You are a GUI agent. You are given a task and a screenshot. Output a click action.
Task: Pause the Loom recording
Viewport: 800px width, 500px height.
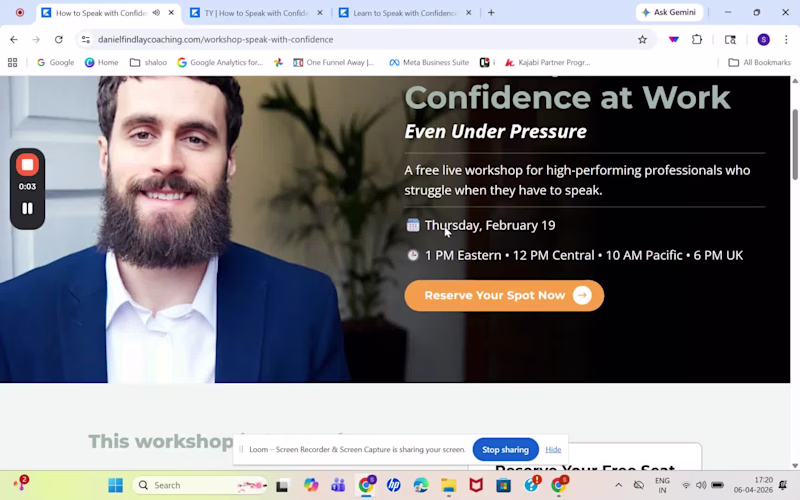click(27, 208)
